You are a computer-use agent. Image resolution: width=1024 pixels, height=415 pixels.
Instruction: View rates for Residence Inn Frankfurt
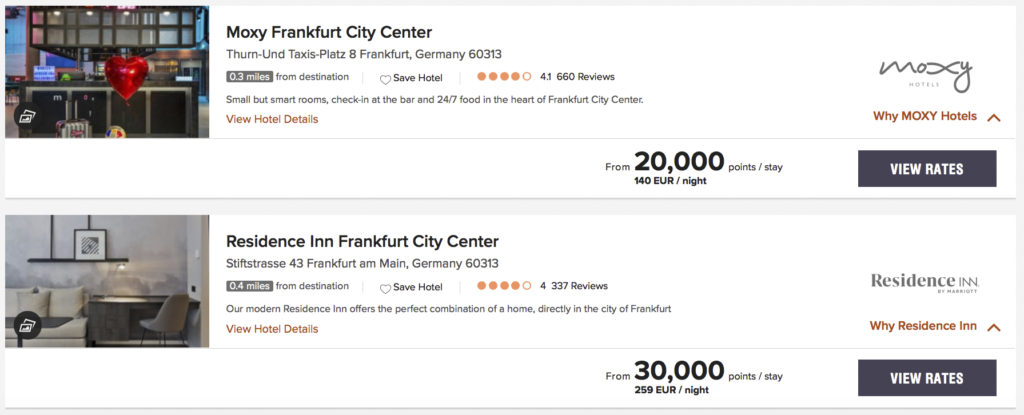pos(927,378)
